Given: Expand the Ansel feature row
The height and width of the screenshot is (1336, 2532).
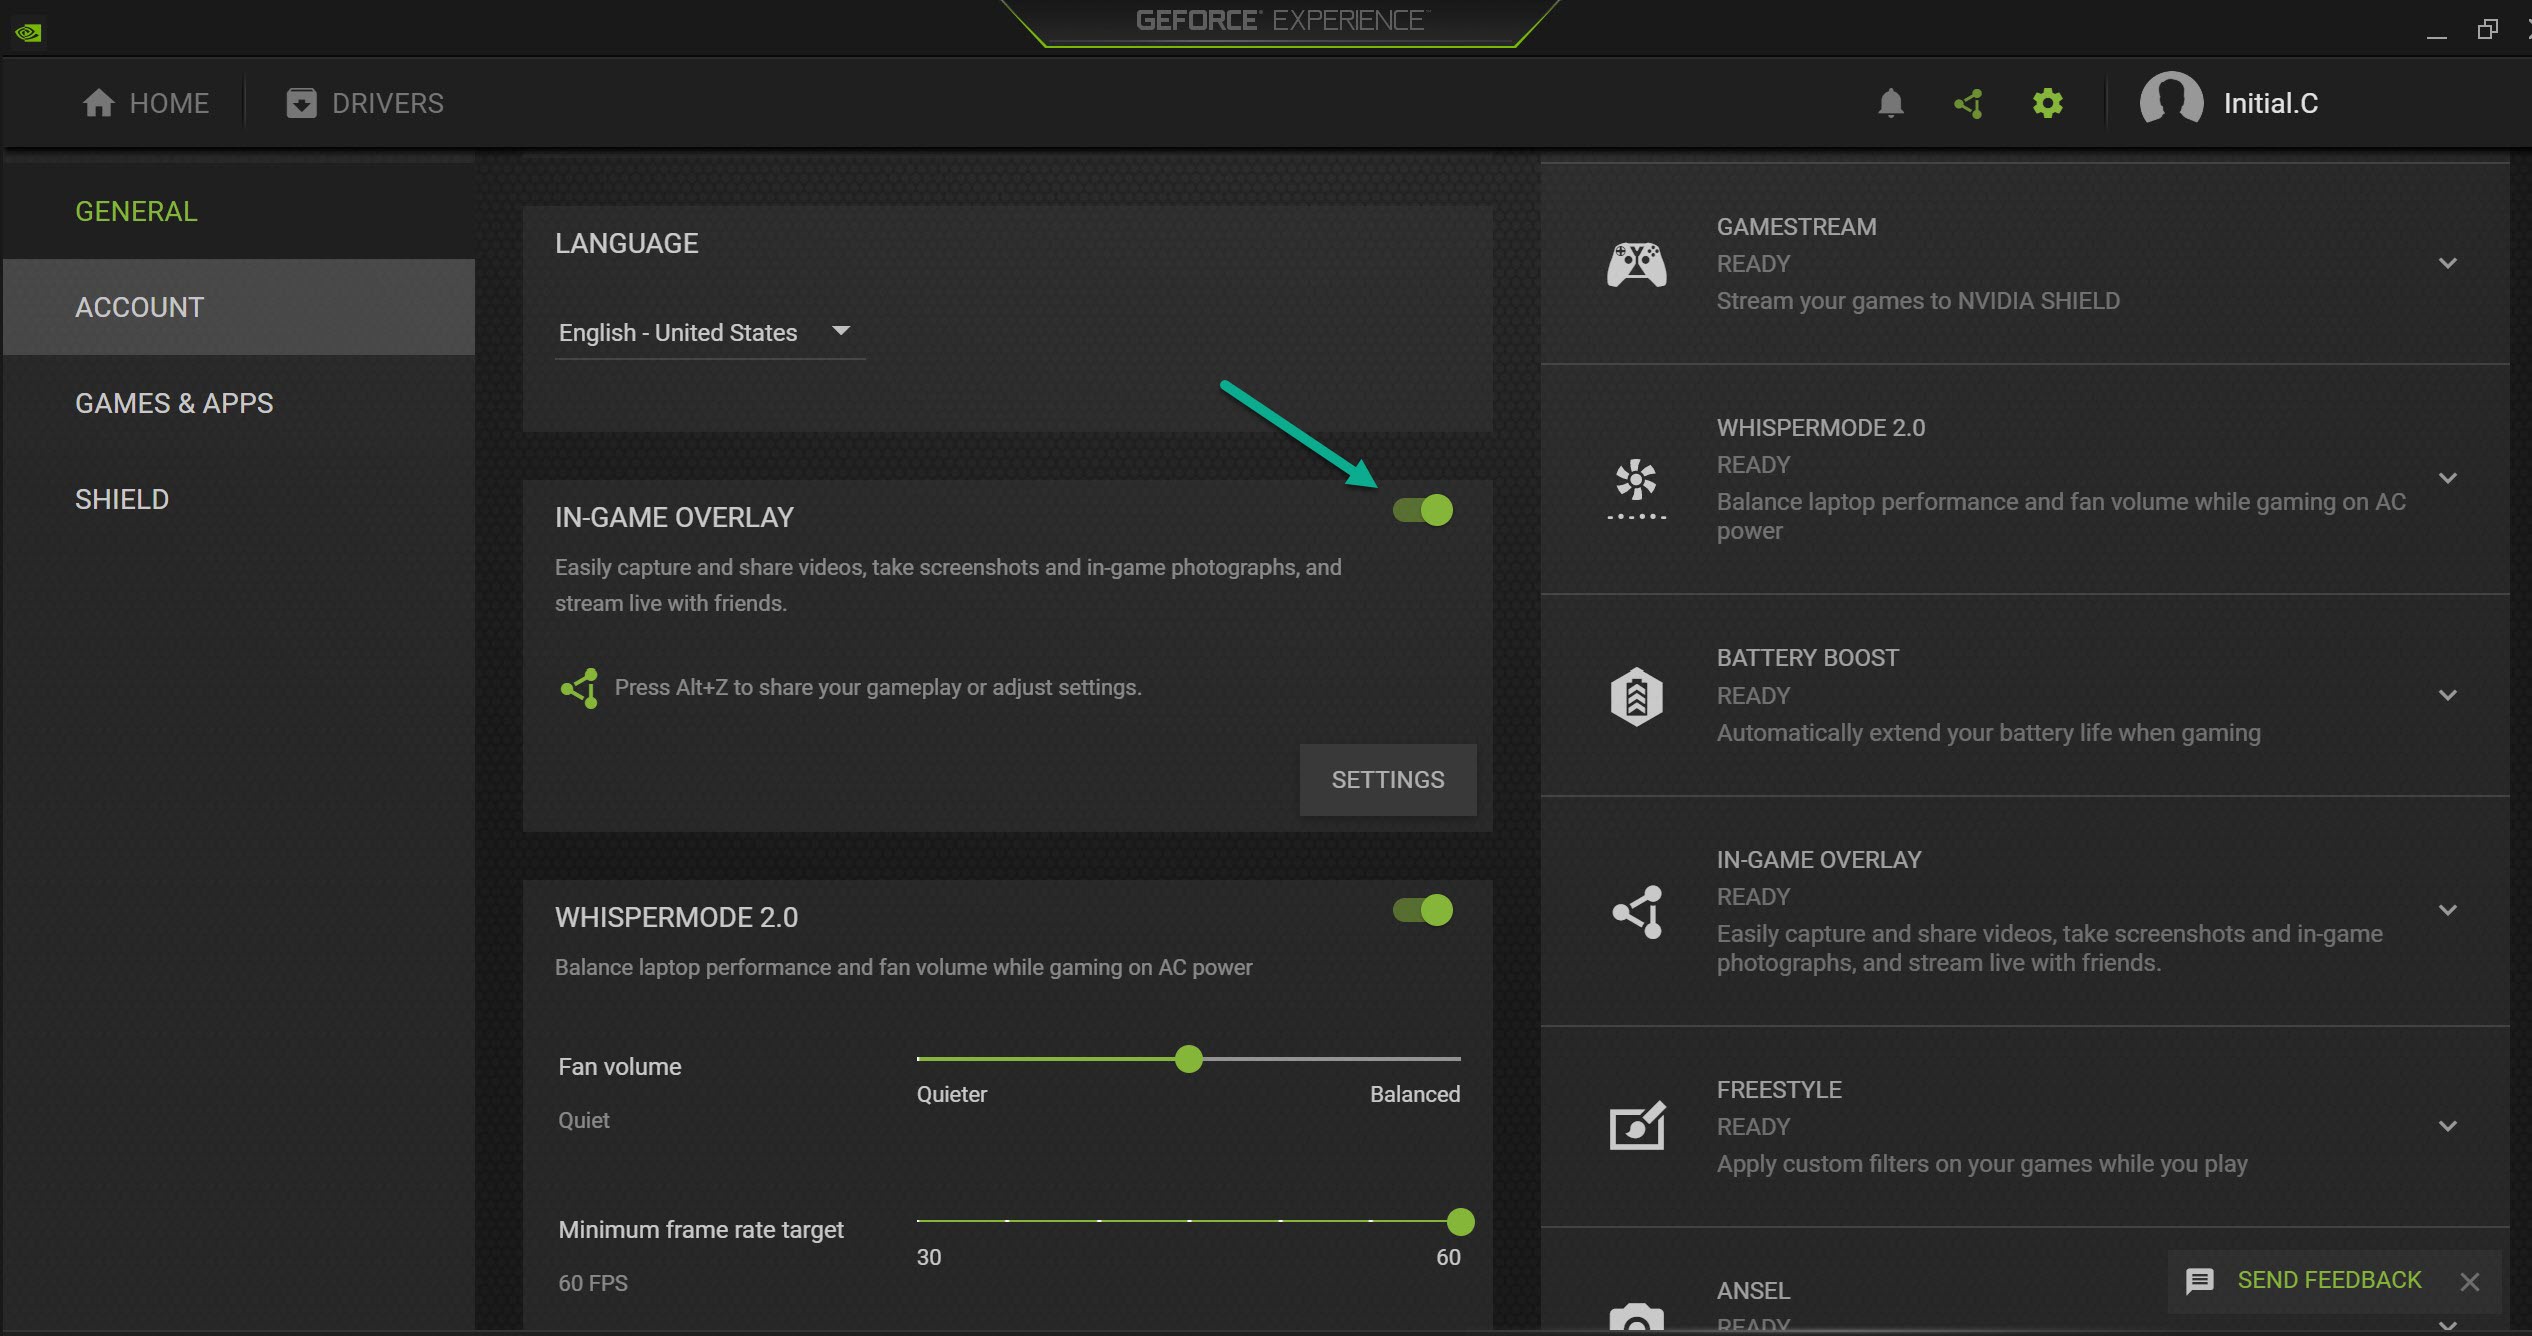Looking at the screenshot, I should 2447,1325.
